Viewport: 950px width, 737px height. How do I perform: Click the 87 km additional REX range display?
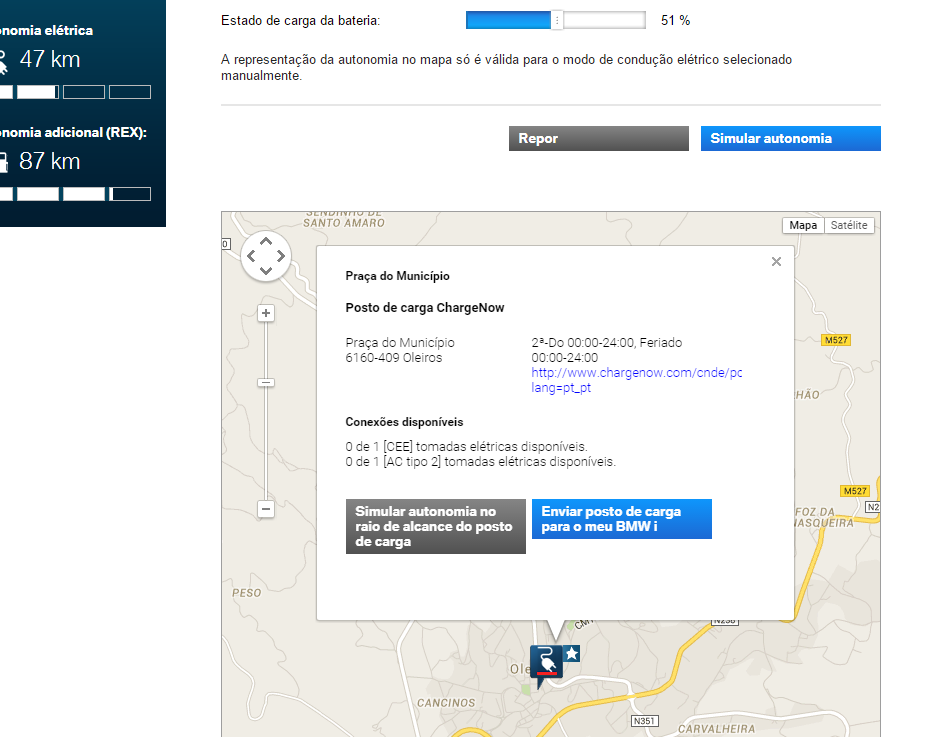[50, 161]
